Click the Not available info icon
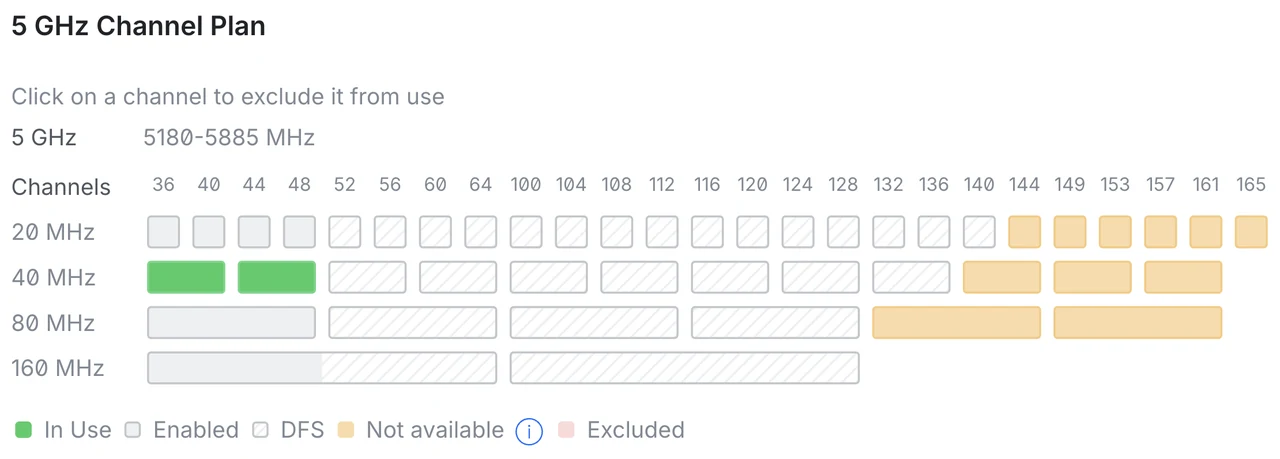1280x459 pixels. (x=529, y=431)
